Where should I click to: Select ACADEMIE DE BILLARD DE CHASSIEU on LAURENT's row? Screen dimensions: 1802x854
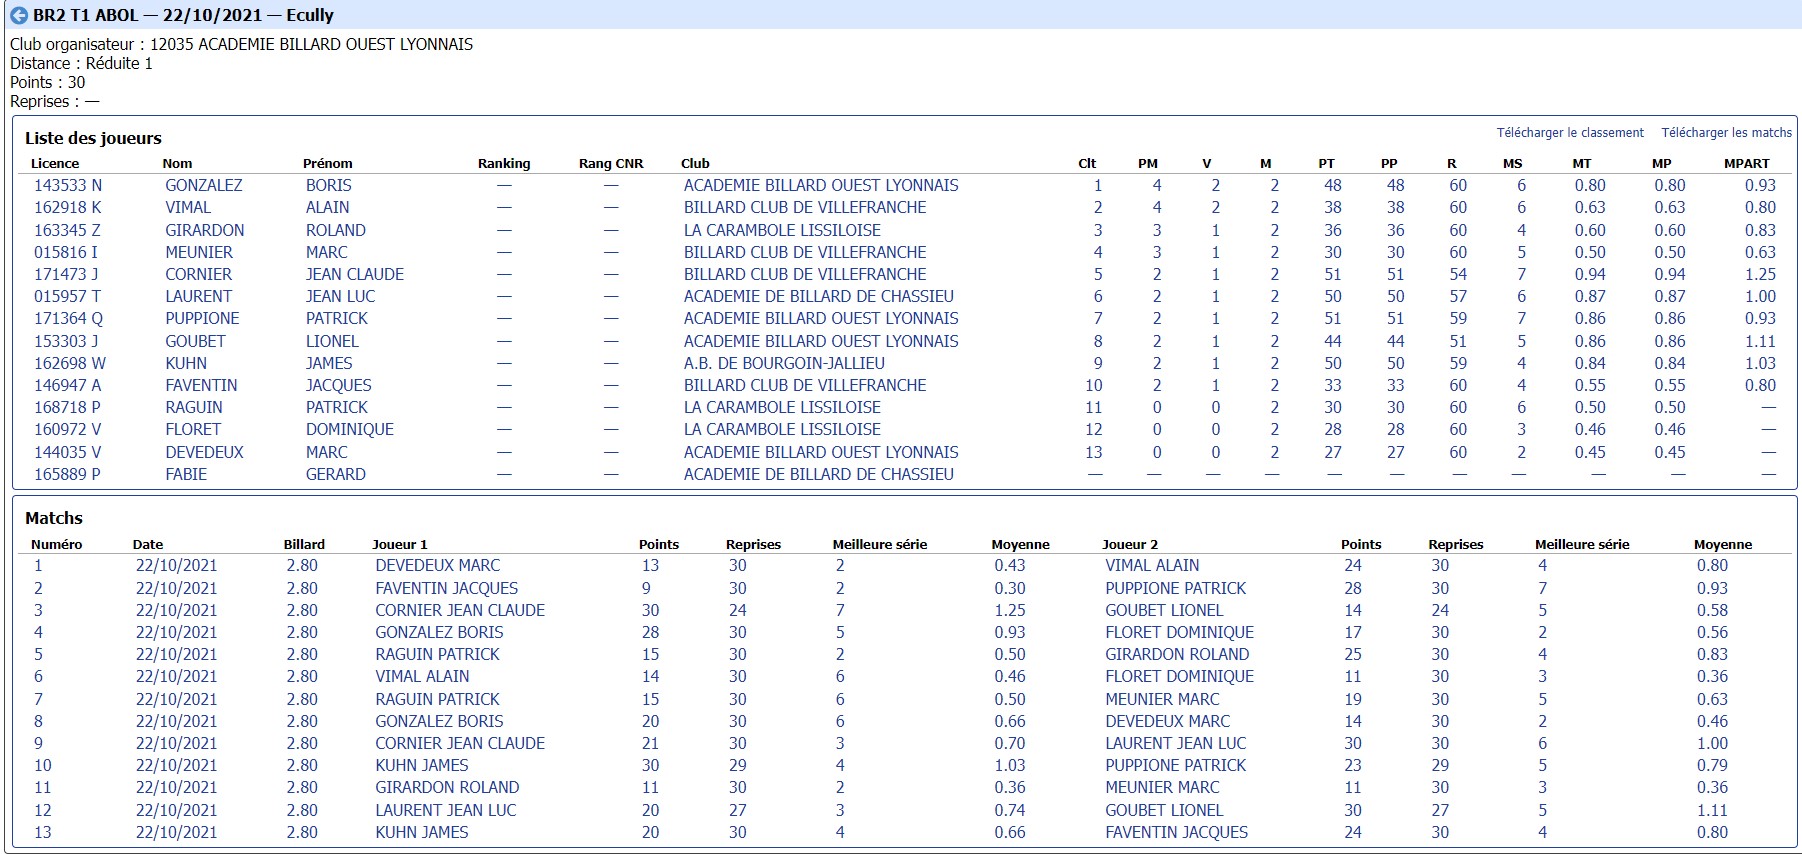point(819,296)
